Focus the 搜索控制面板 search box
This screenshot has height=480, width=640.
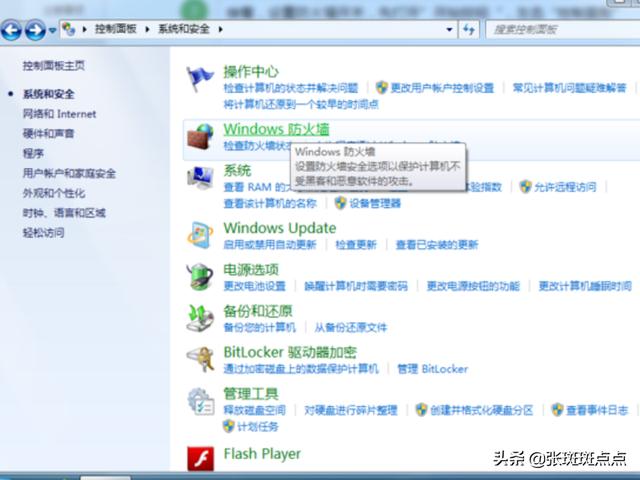[x=562, y=29]
